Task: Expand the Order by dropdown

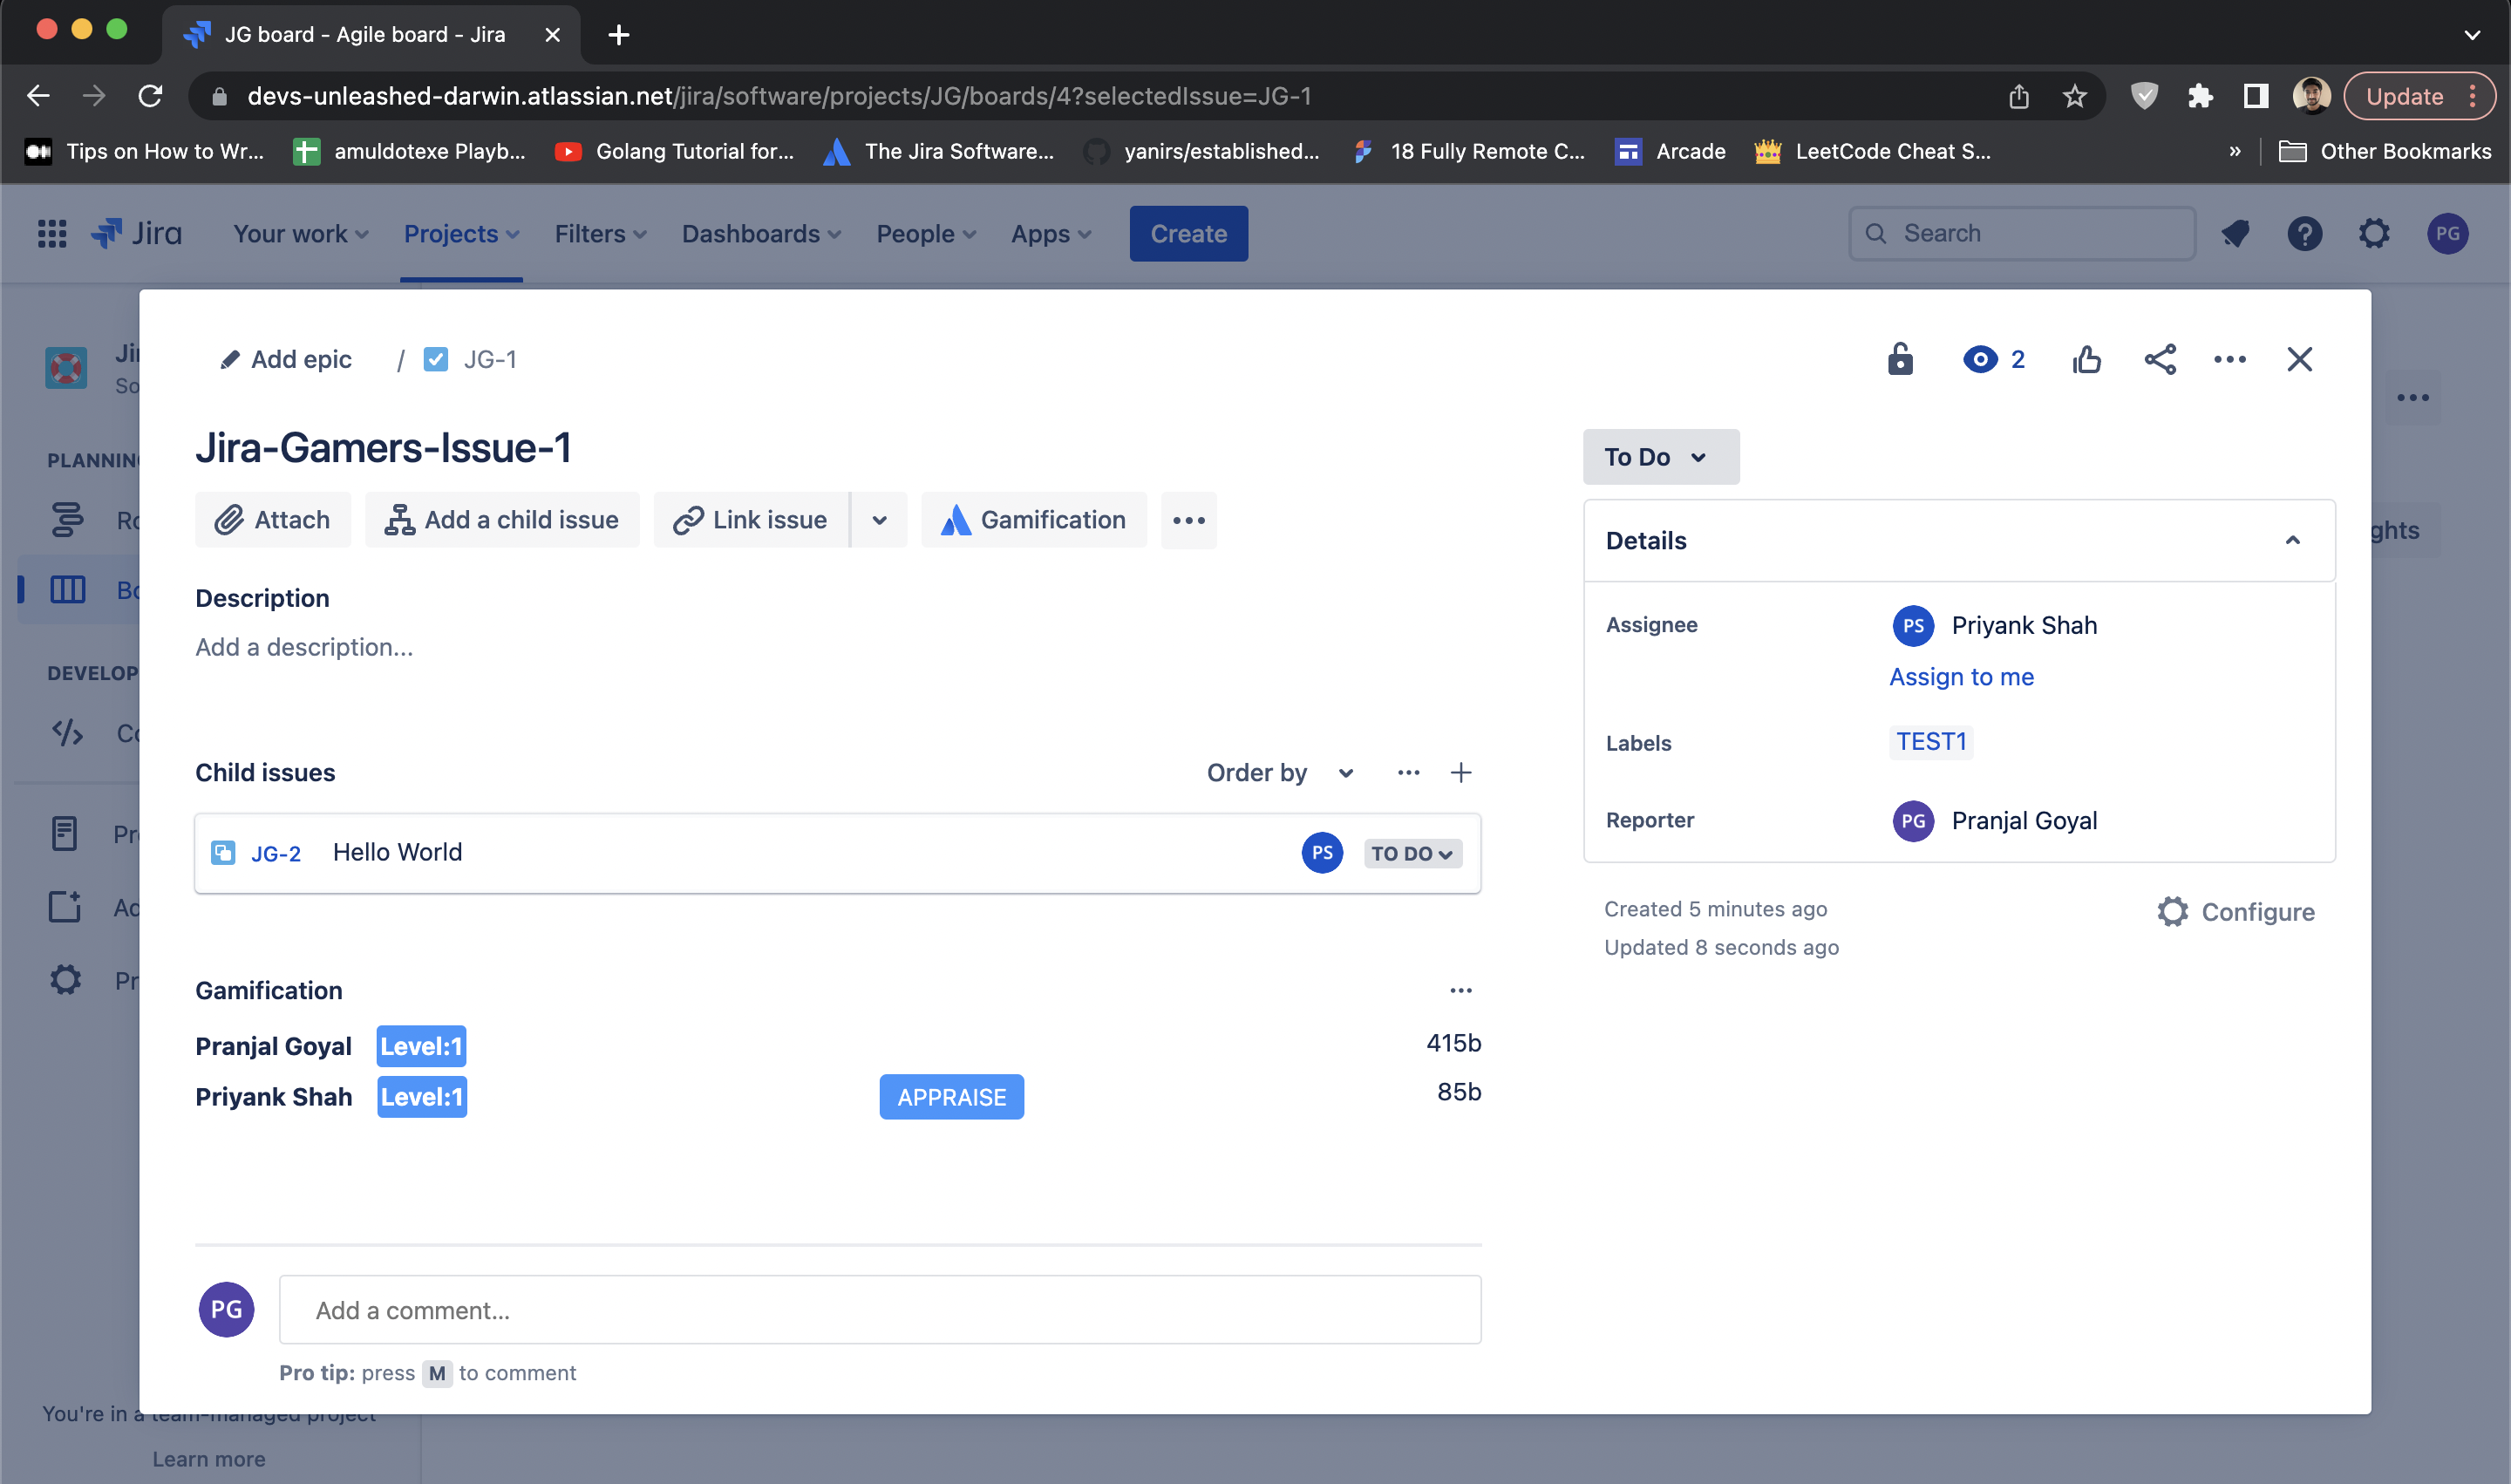Action: tap(1280, 773)
